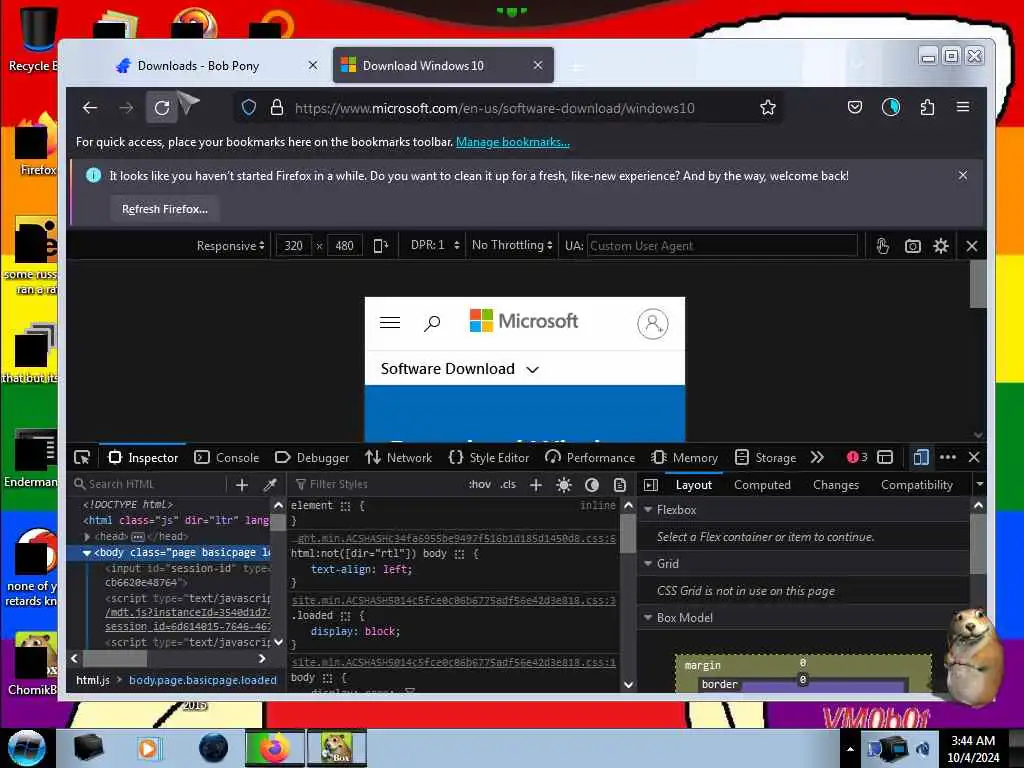Switch to the Changes sidebar tab
This screenshot has width=1024, height=768.
[x=836, y=485]
